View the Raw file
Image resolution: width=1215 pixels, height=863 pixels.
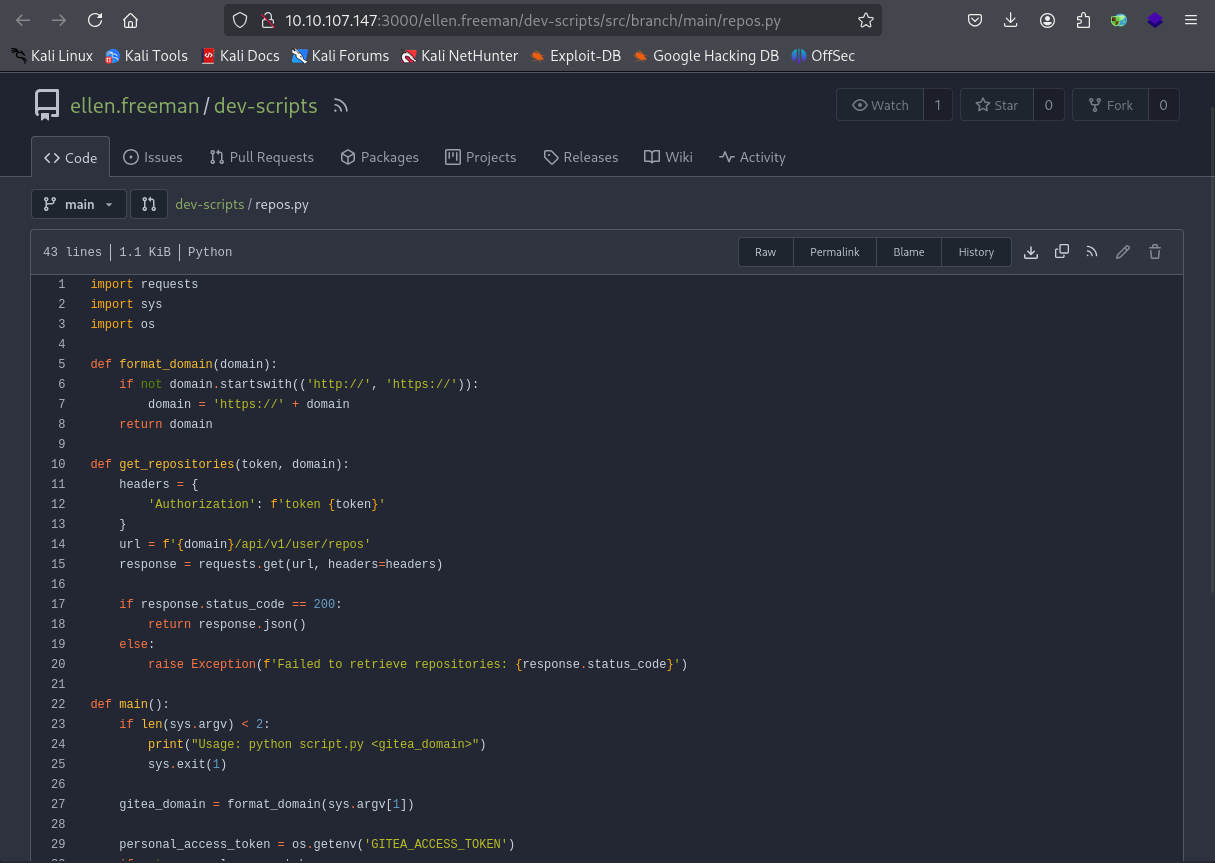coord(765,252)
